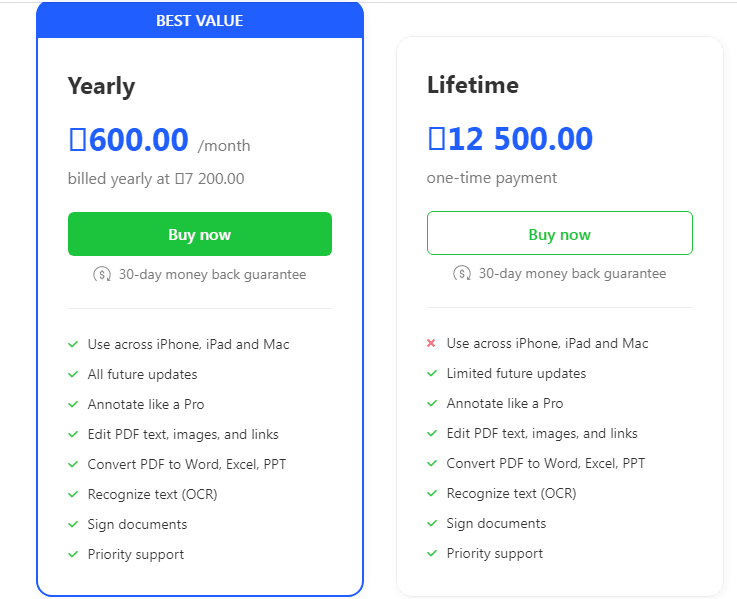
Task: Click the green Buy now button under Yearly
Action: [199, 235]
